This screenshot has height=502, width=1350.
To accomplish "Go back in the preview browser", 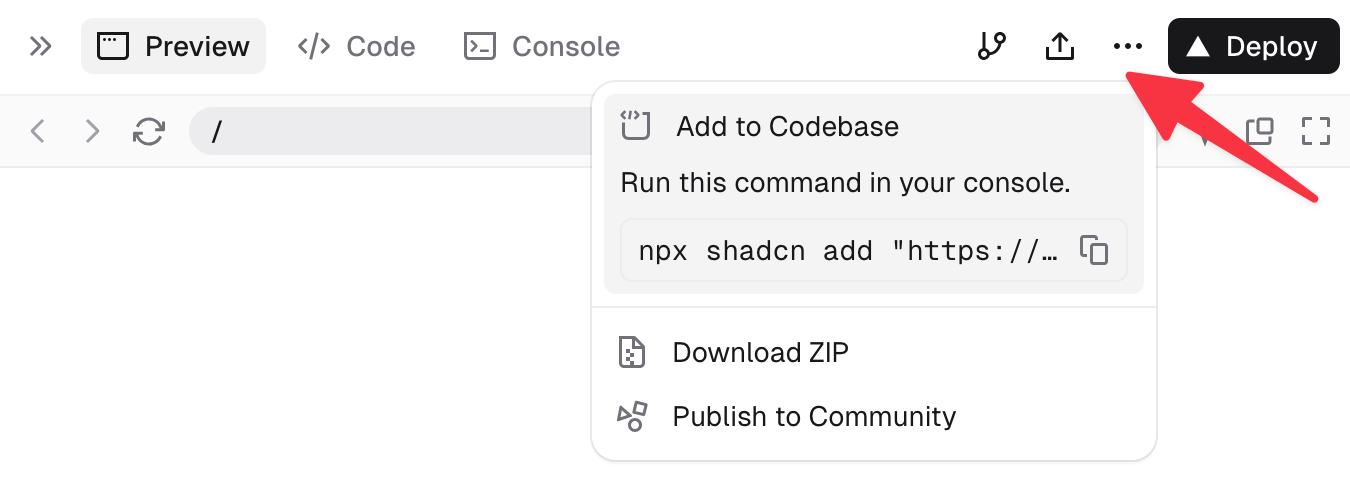I will 38,131.
